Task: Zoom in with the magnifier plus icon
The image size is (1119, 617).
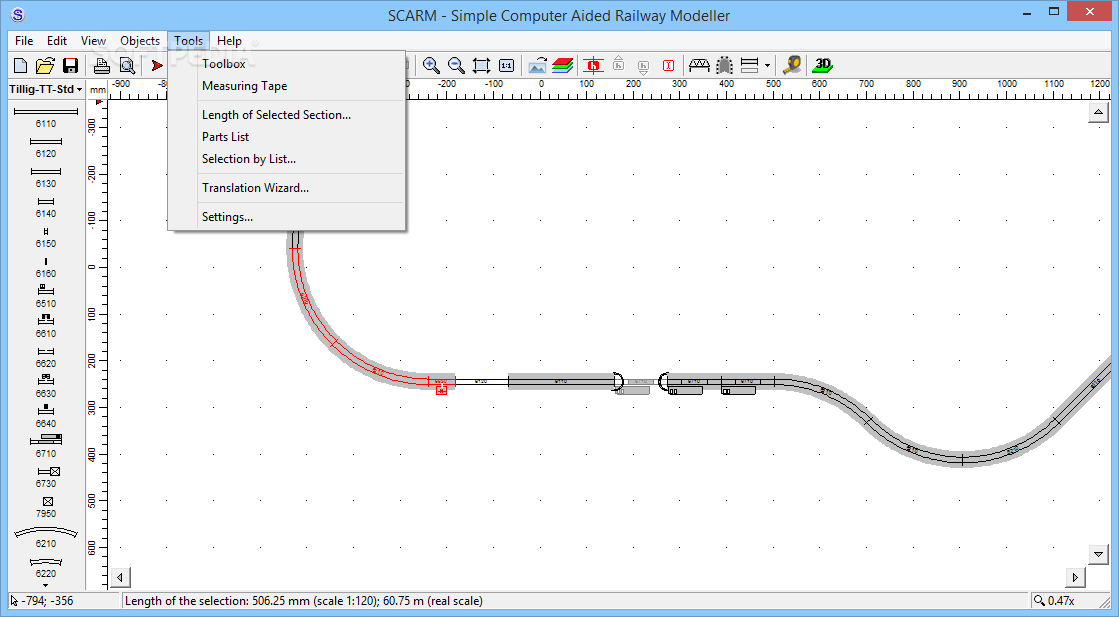Action: (431, 66)
